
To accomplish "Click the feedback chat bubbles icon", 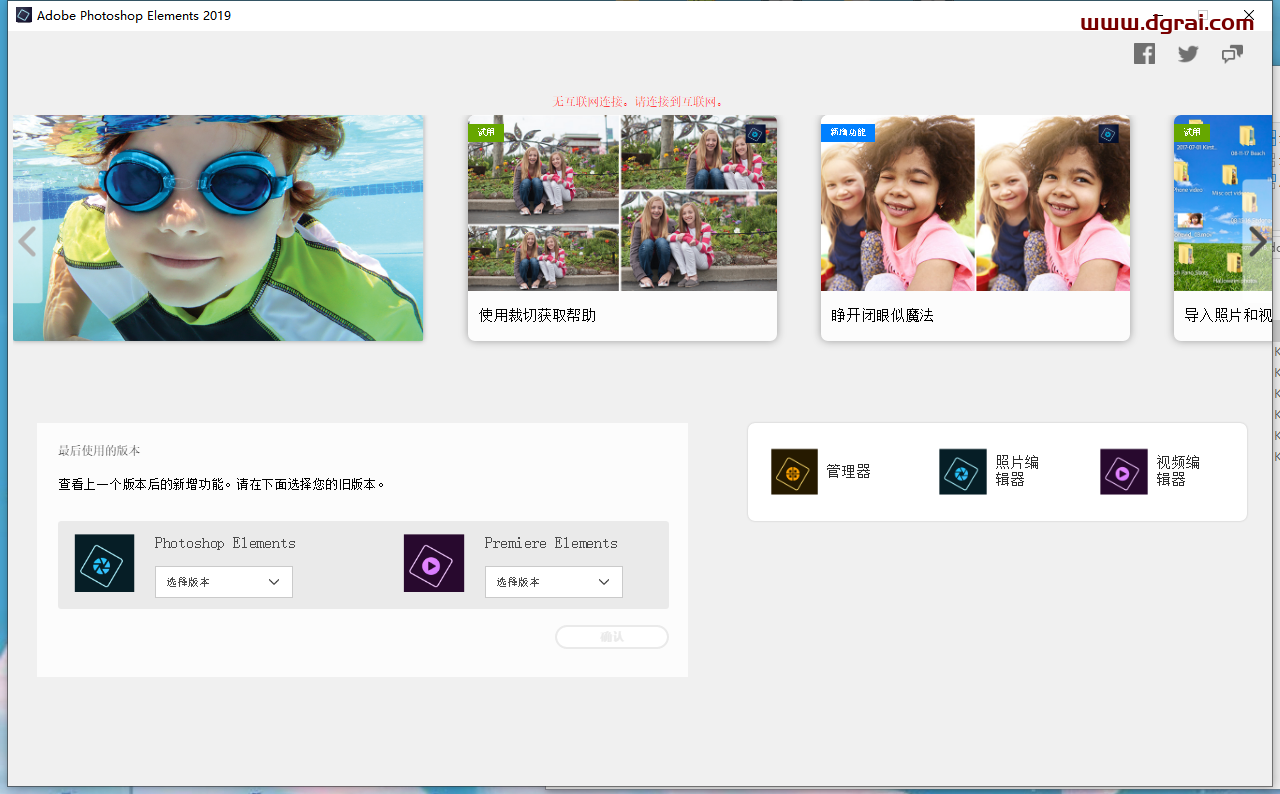I will click(1232, 54).
